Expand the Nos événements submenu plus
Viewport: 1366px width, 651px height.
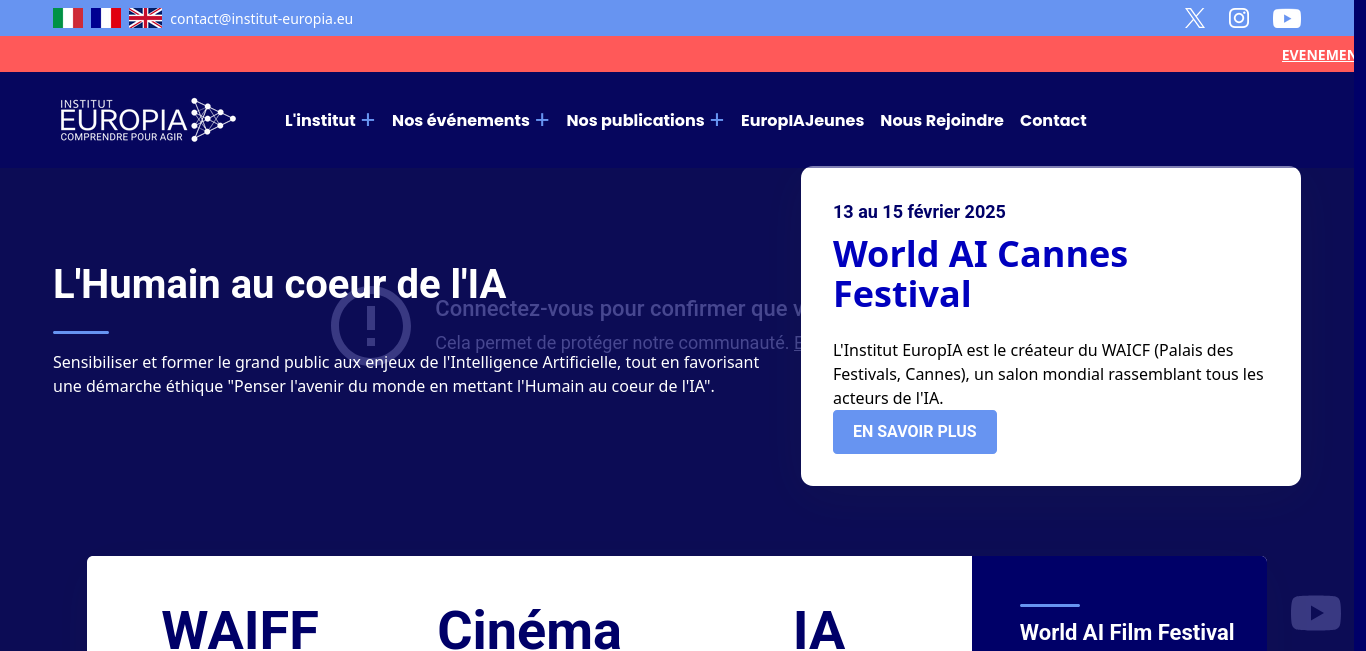(542, 120)
